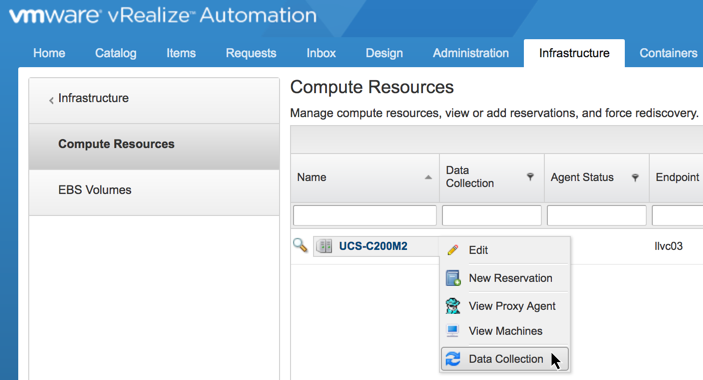Select Compute Resources in the sidebar
The height and width of the screenshot is (380, 703).
pyautogui.click(x=154, y=147)
